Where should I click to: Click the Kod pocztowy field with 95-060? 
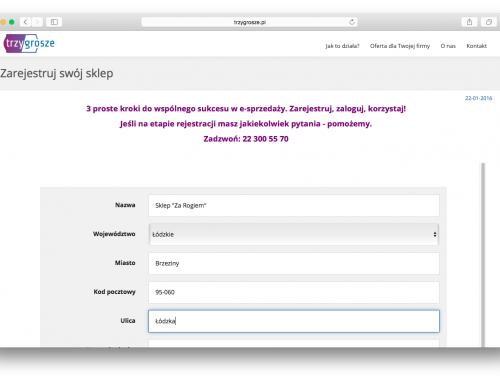294,292
